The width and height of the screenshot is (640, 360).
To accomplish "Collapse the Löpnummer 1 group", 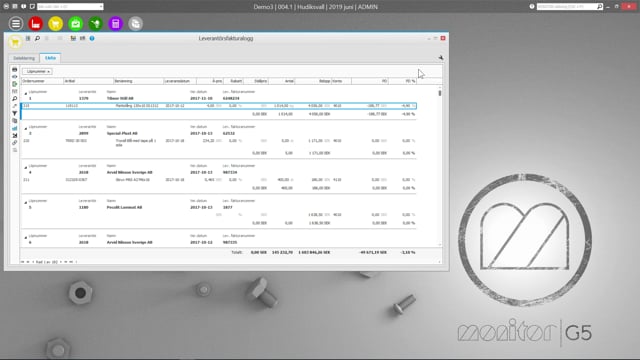I will coord(26,93).
